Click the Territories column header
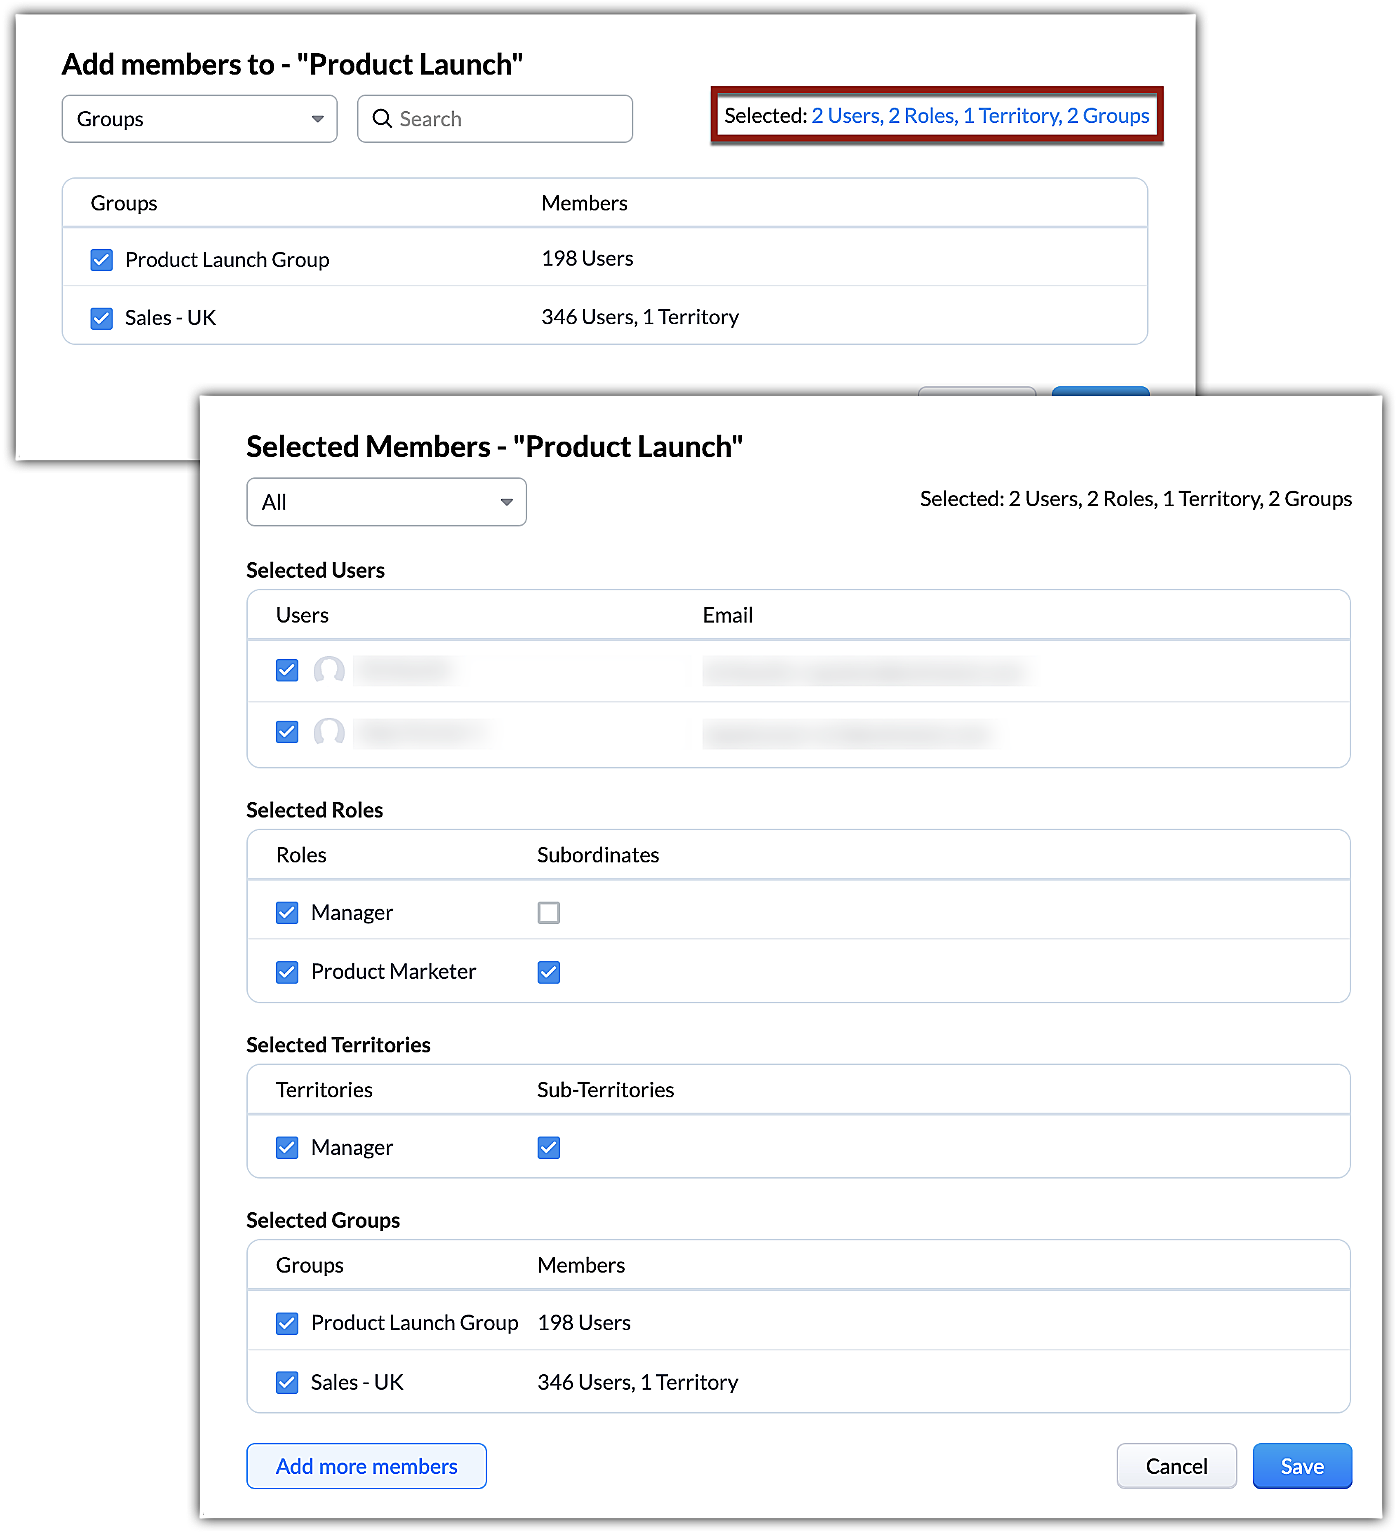Image resolution: width=1396 pixels, height=1532 pixels. click(324, 1090)
